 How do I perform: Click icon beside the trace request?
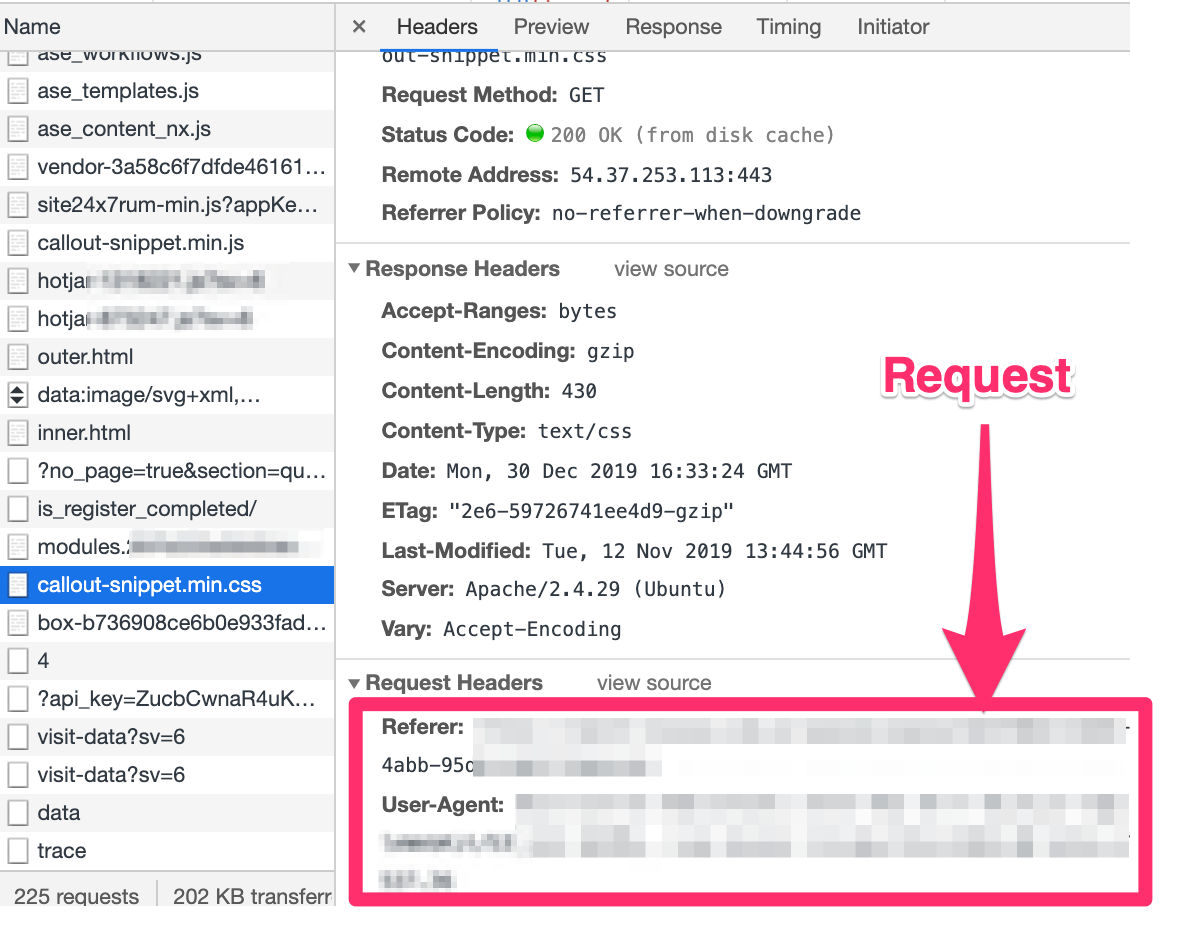(17, 851)
